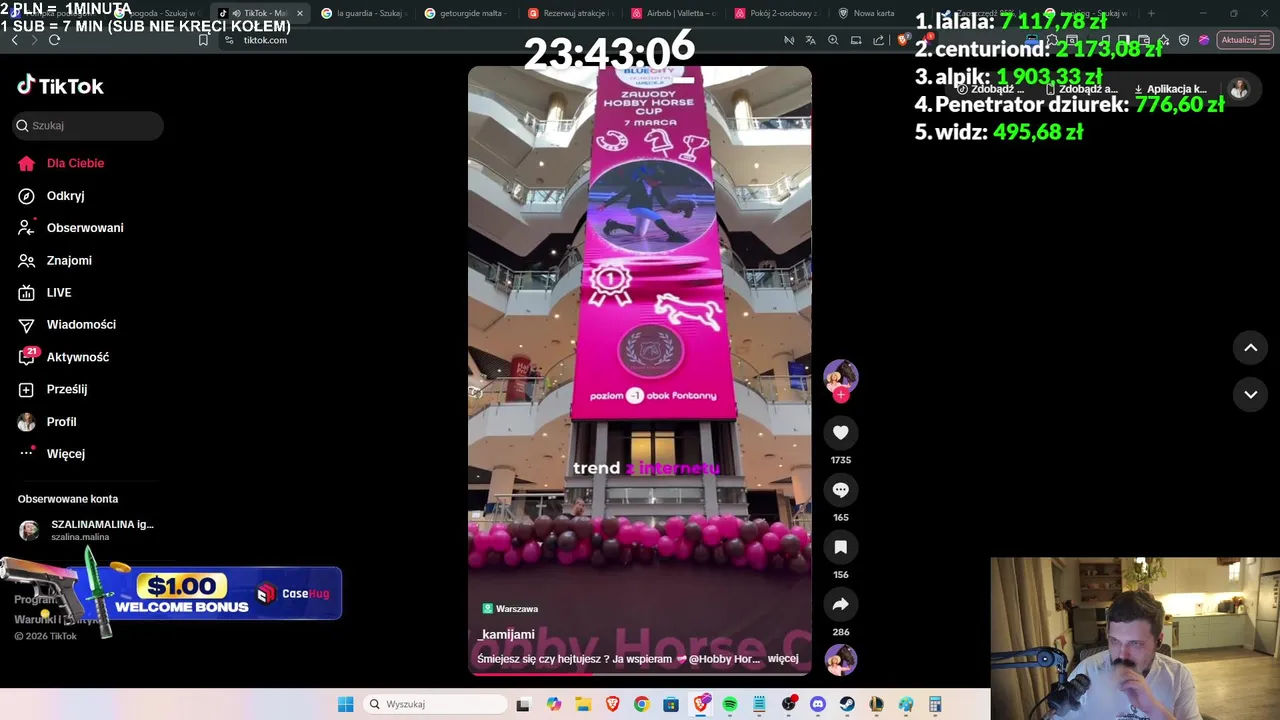This screenshot has height=720, width=1280.
Task: Open Spotify from the taskbar
Action: click(729, 704)
